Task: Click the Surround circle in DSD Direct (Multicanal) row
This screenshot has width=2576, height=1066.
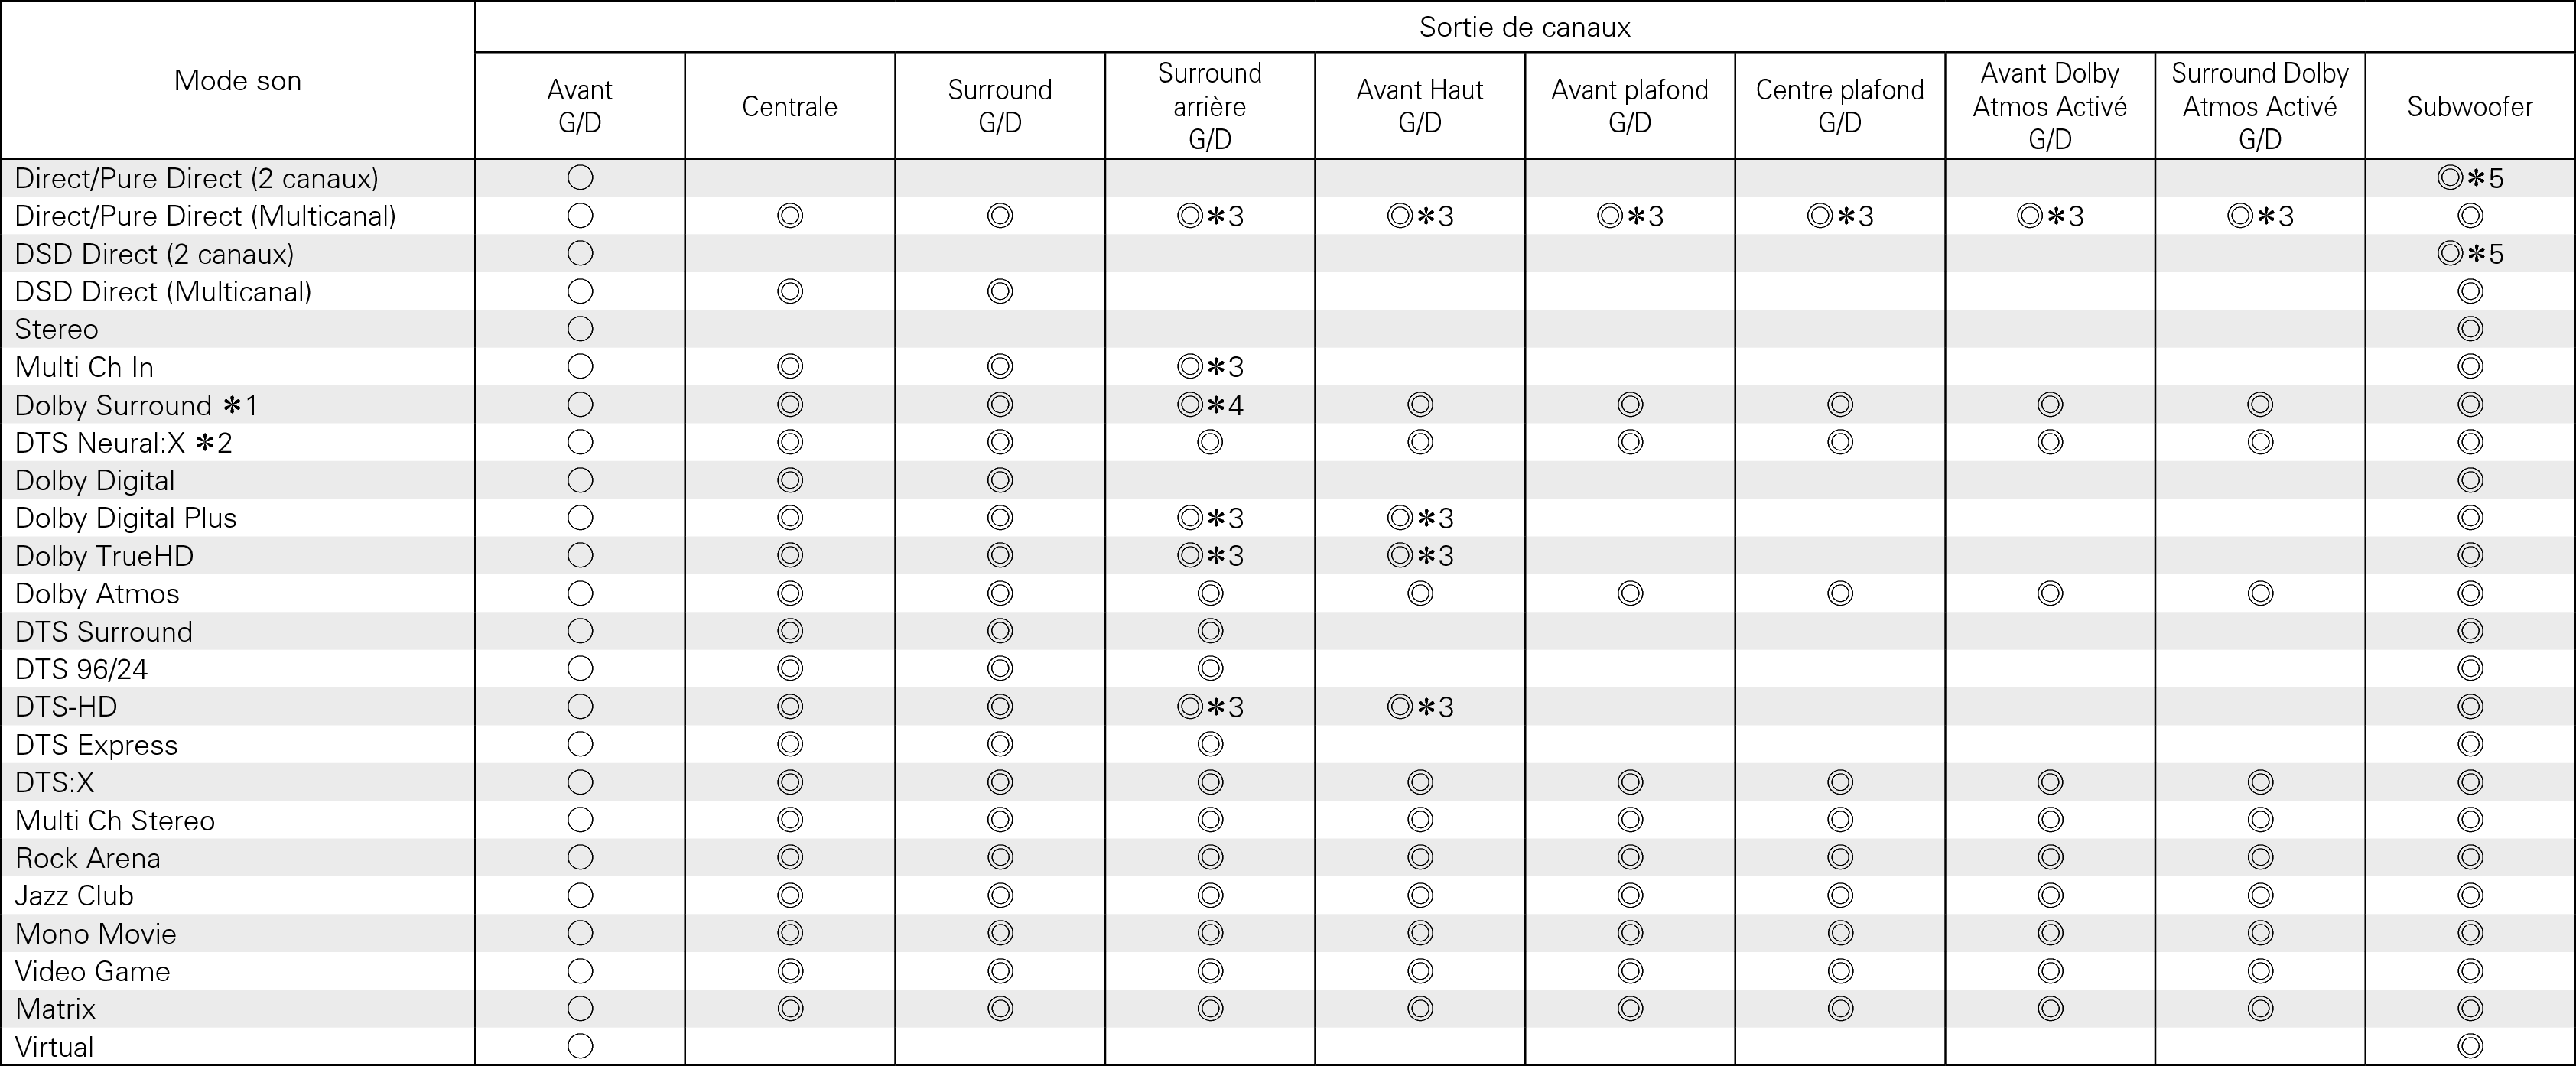Action: point(1000,292)
